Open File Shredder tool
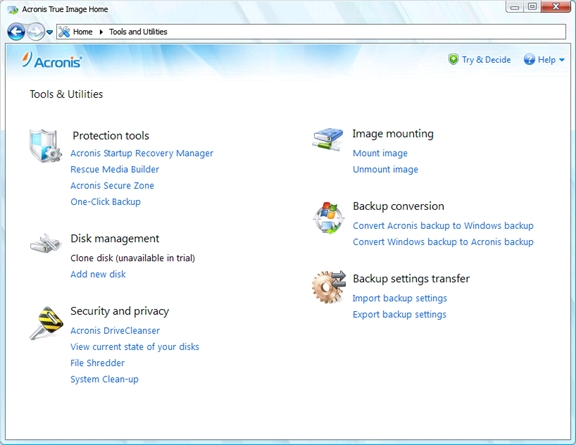 97,363
